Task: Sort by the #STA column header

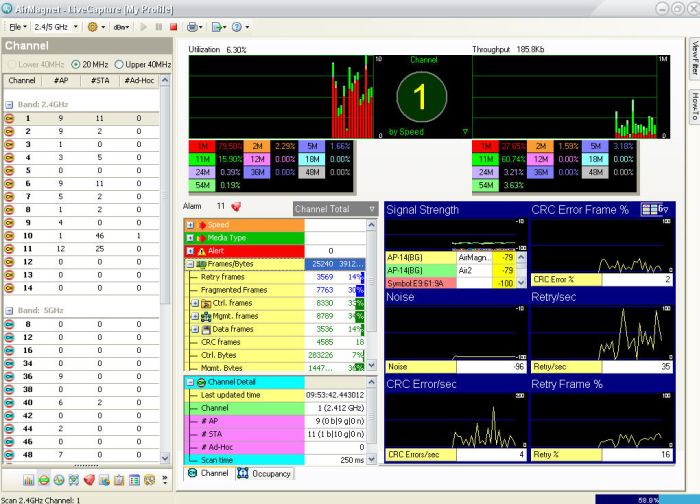Action: click(x=100, y=80)
